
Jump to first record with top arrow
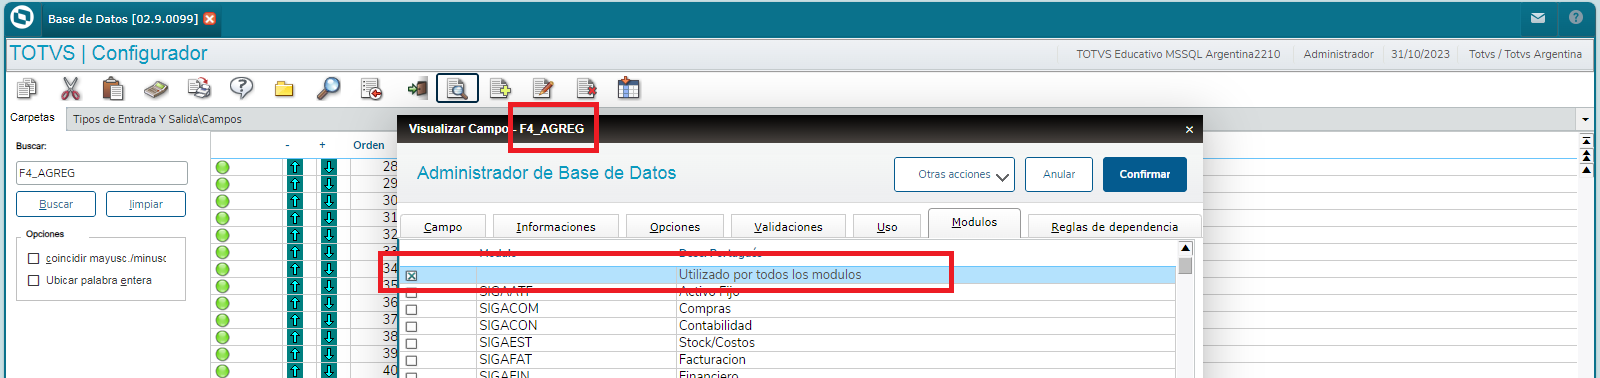[1586, 142]
